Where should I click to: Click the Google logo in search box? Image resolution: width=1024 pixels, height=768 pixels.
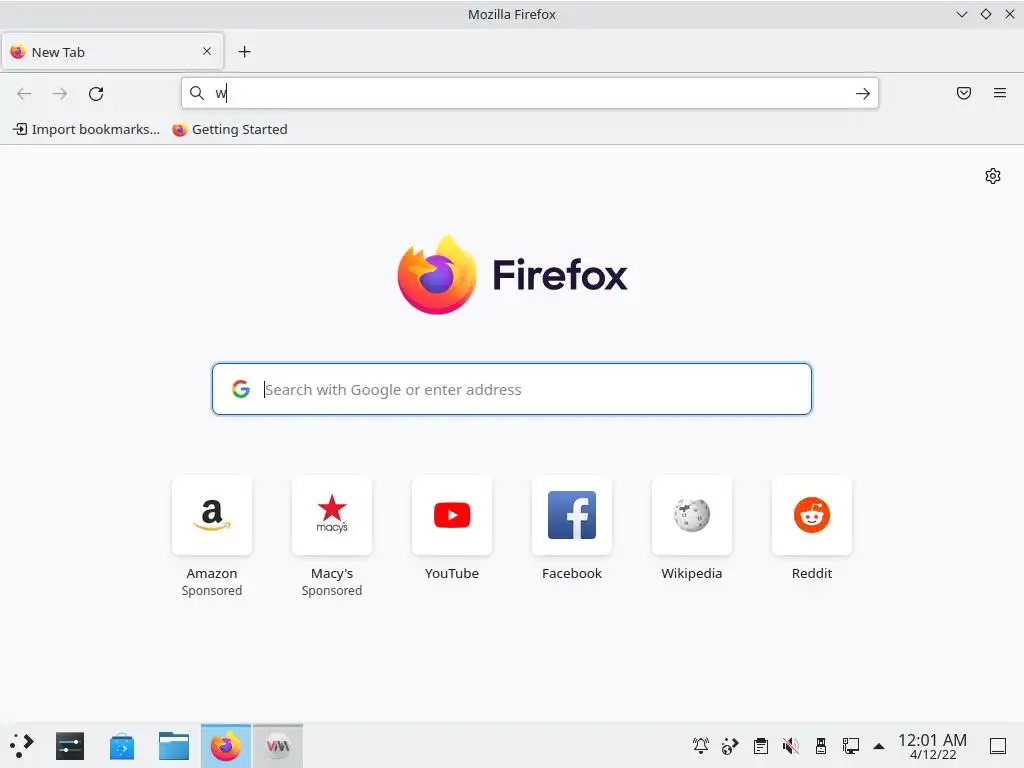click(241, 389)
